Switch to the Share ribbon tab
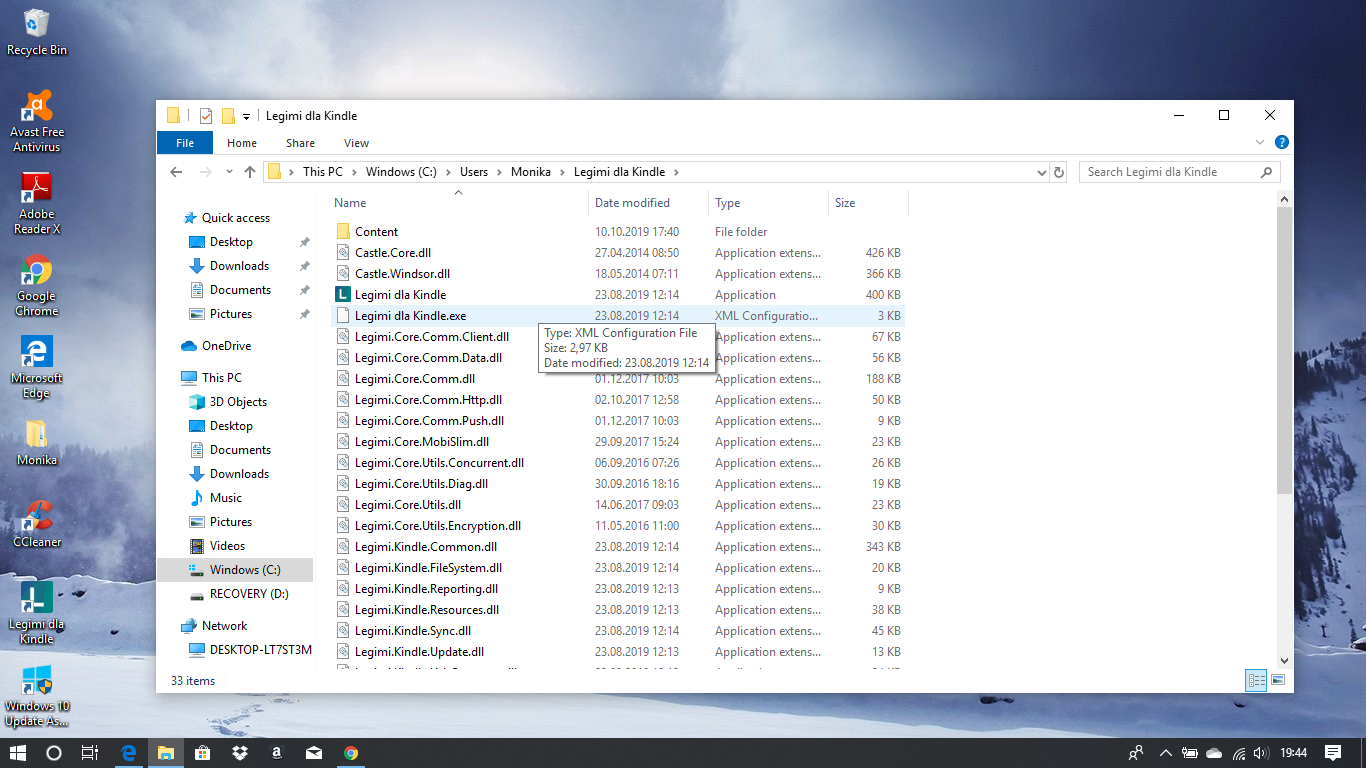Viewport: 1366px width, 768px height. point(300,143)
